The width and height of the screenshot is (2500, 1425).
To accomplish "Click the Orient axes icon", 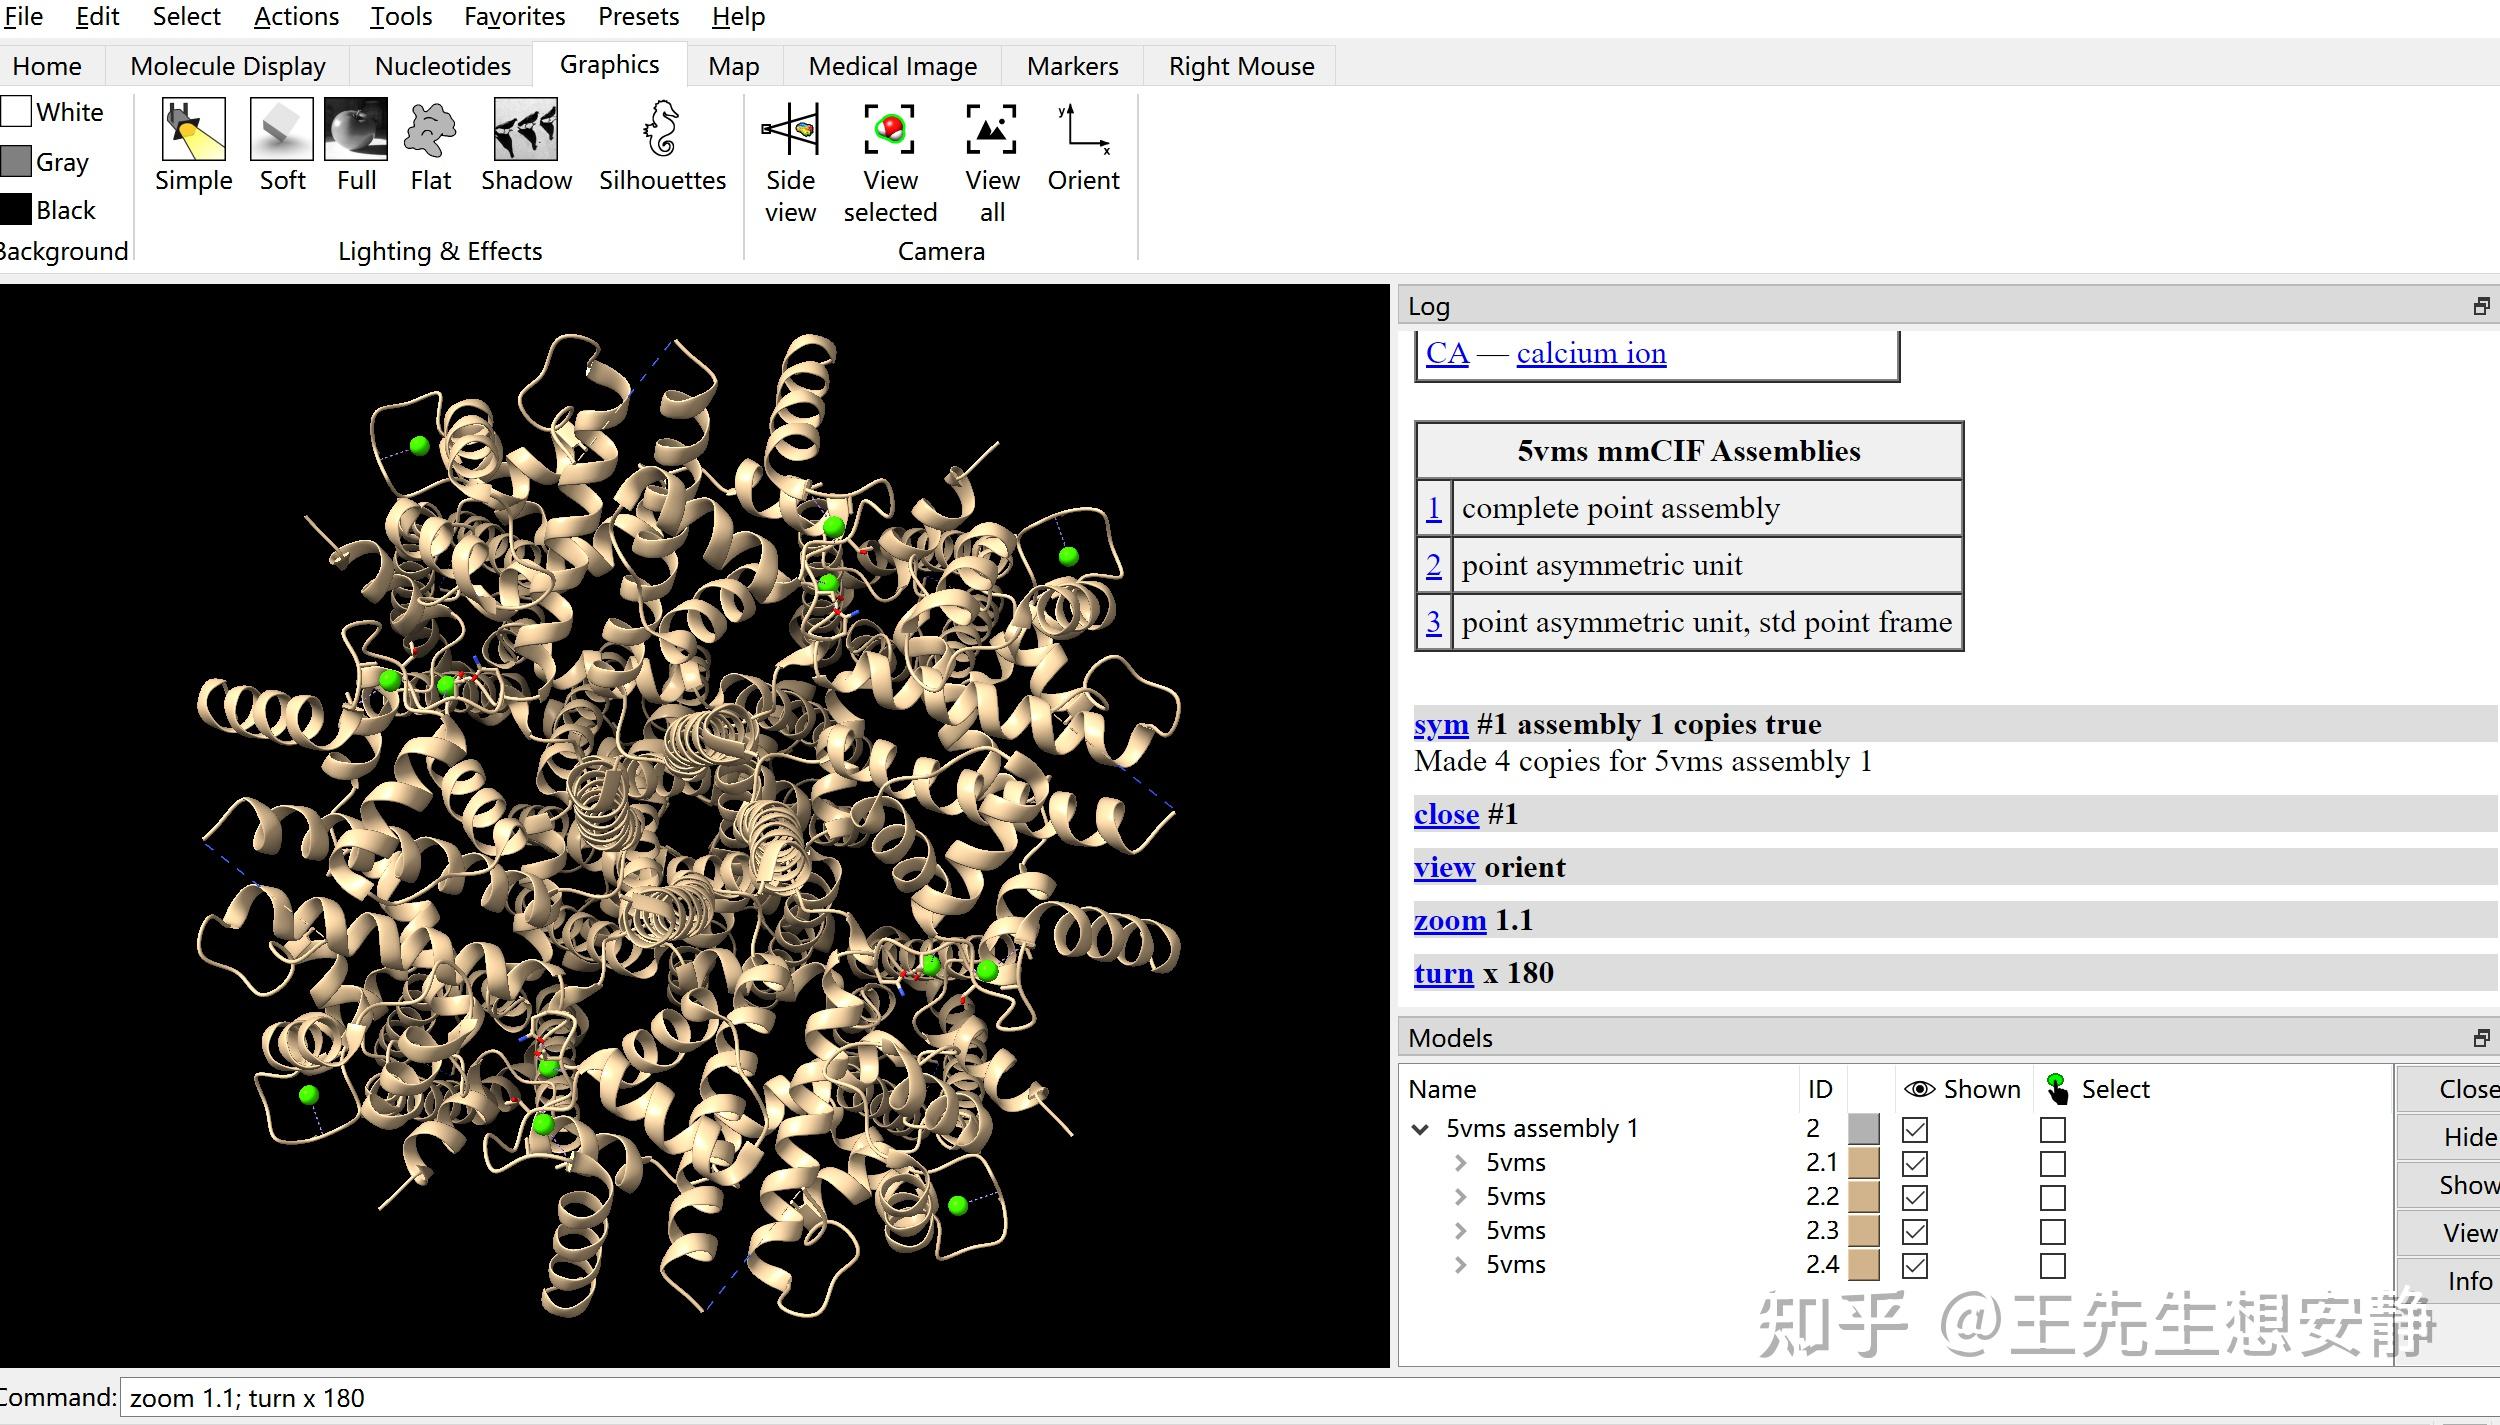I will (x=1083, y=130).
